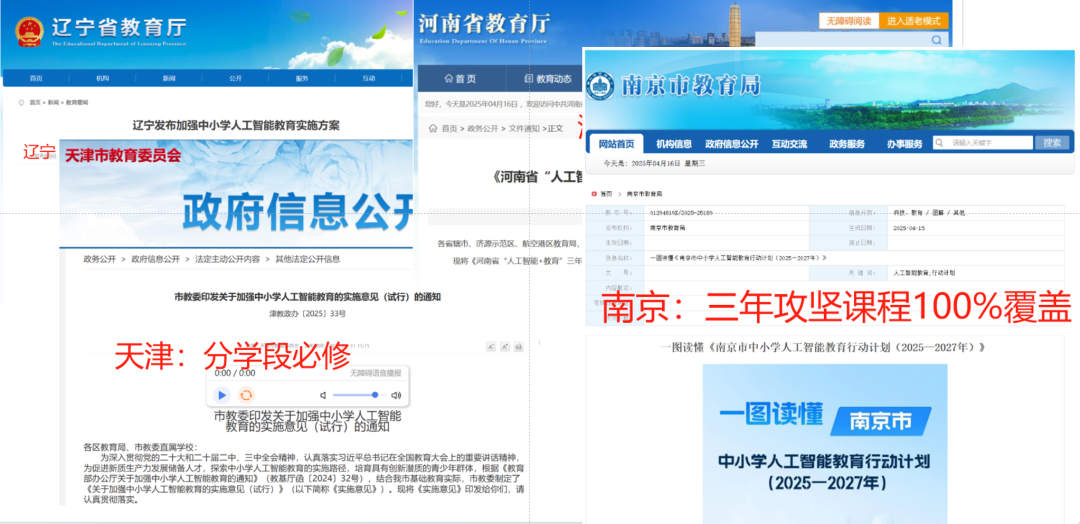The image size is (1080, 524).
Task: Click the 天津市教育委员会 red site title
Action: (123, 156)
